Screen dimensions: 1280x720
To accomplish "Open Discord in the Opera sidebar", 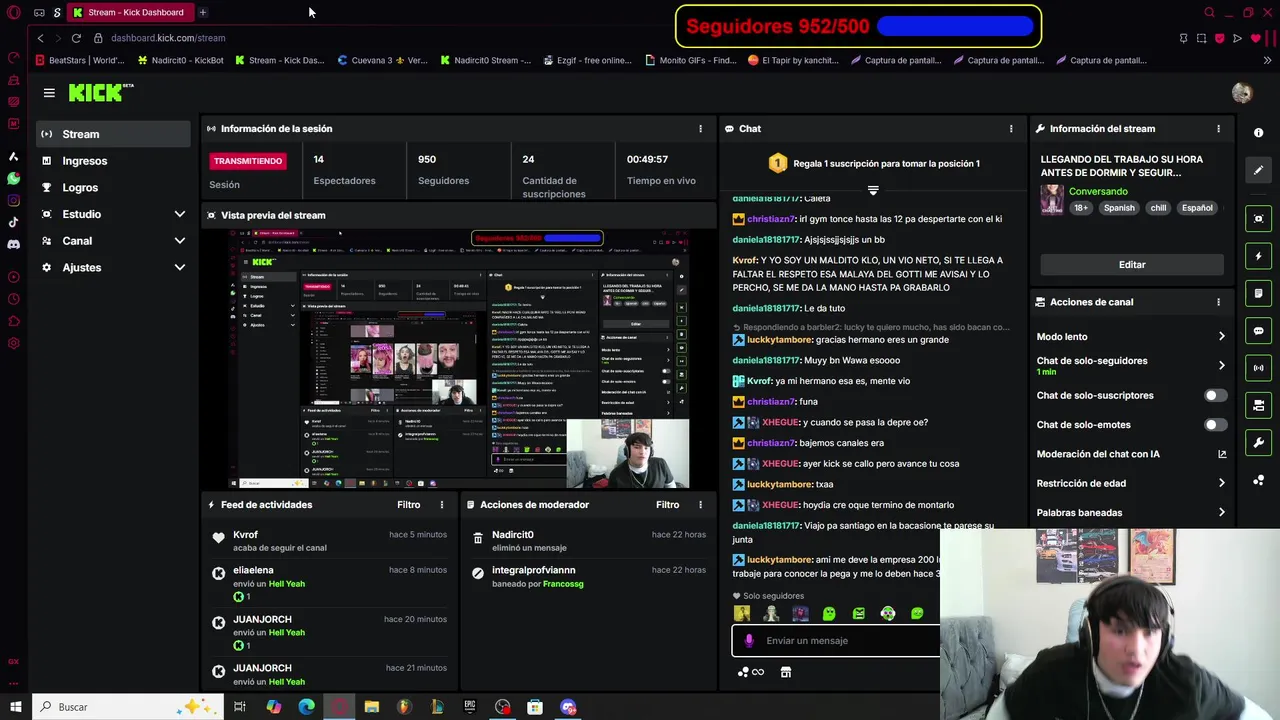I will click(13, 244).
